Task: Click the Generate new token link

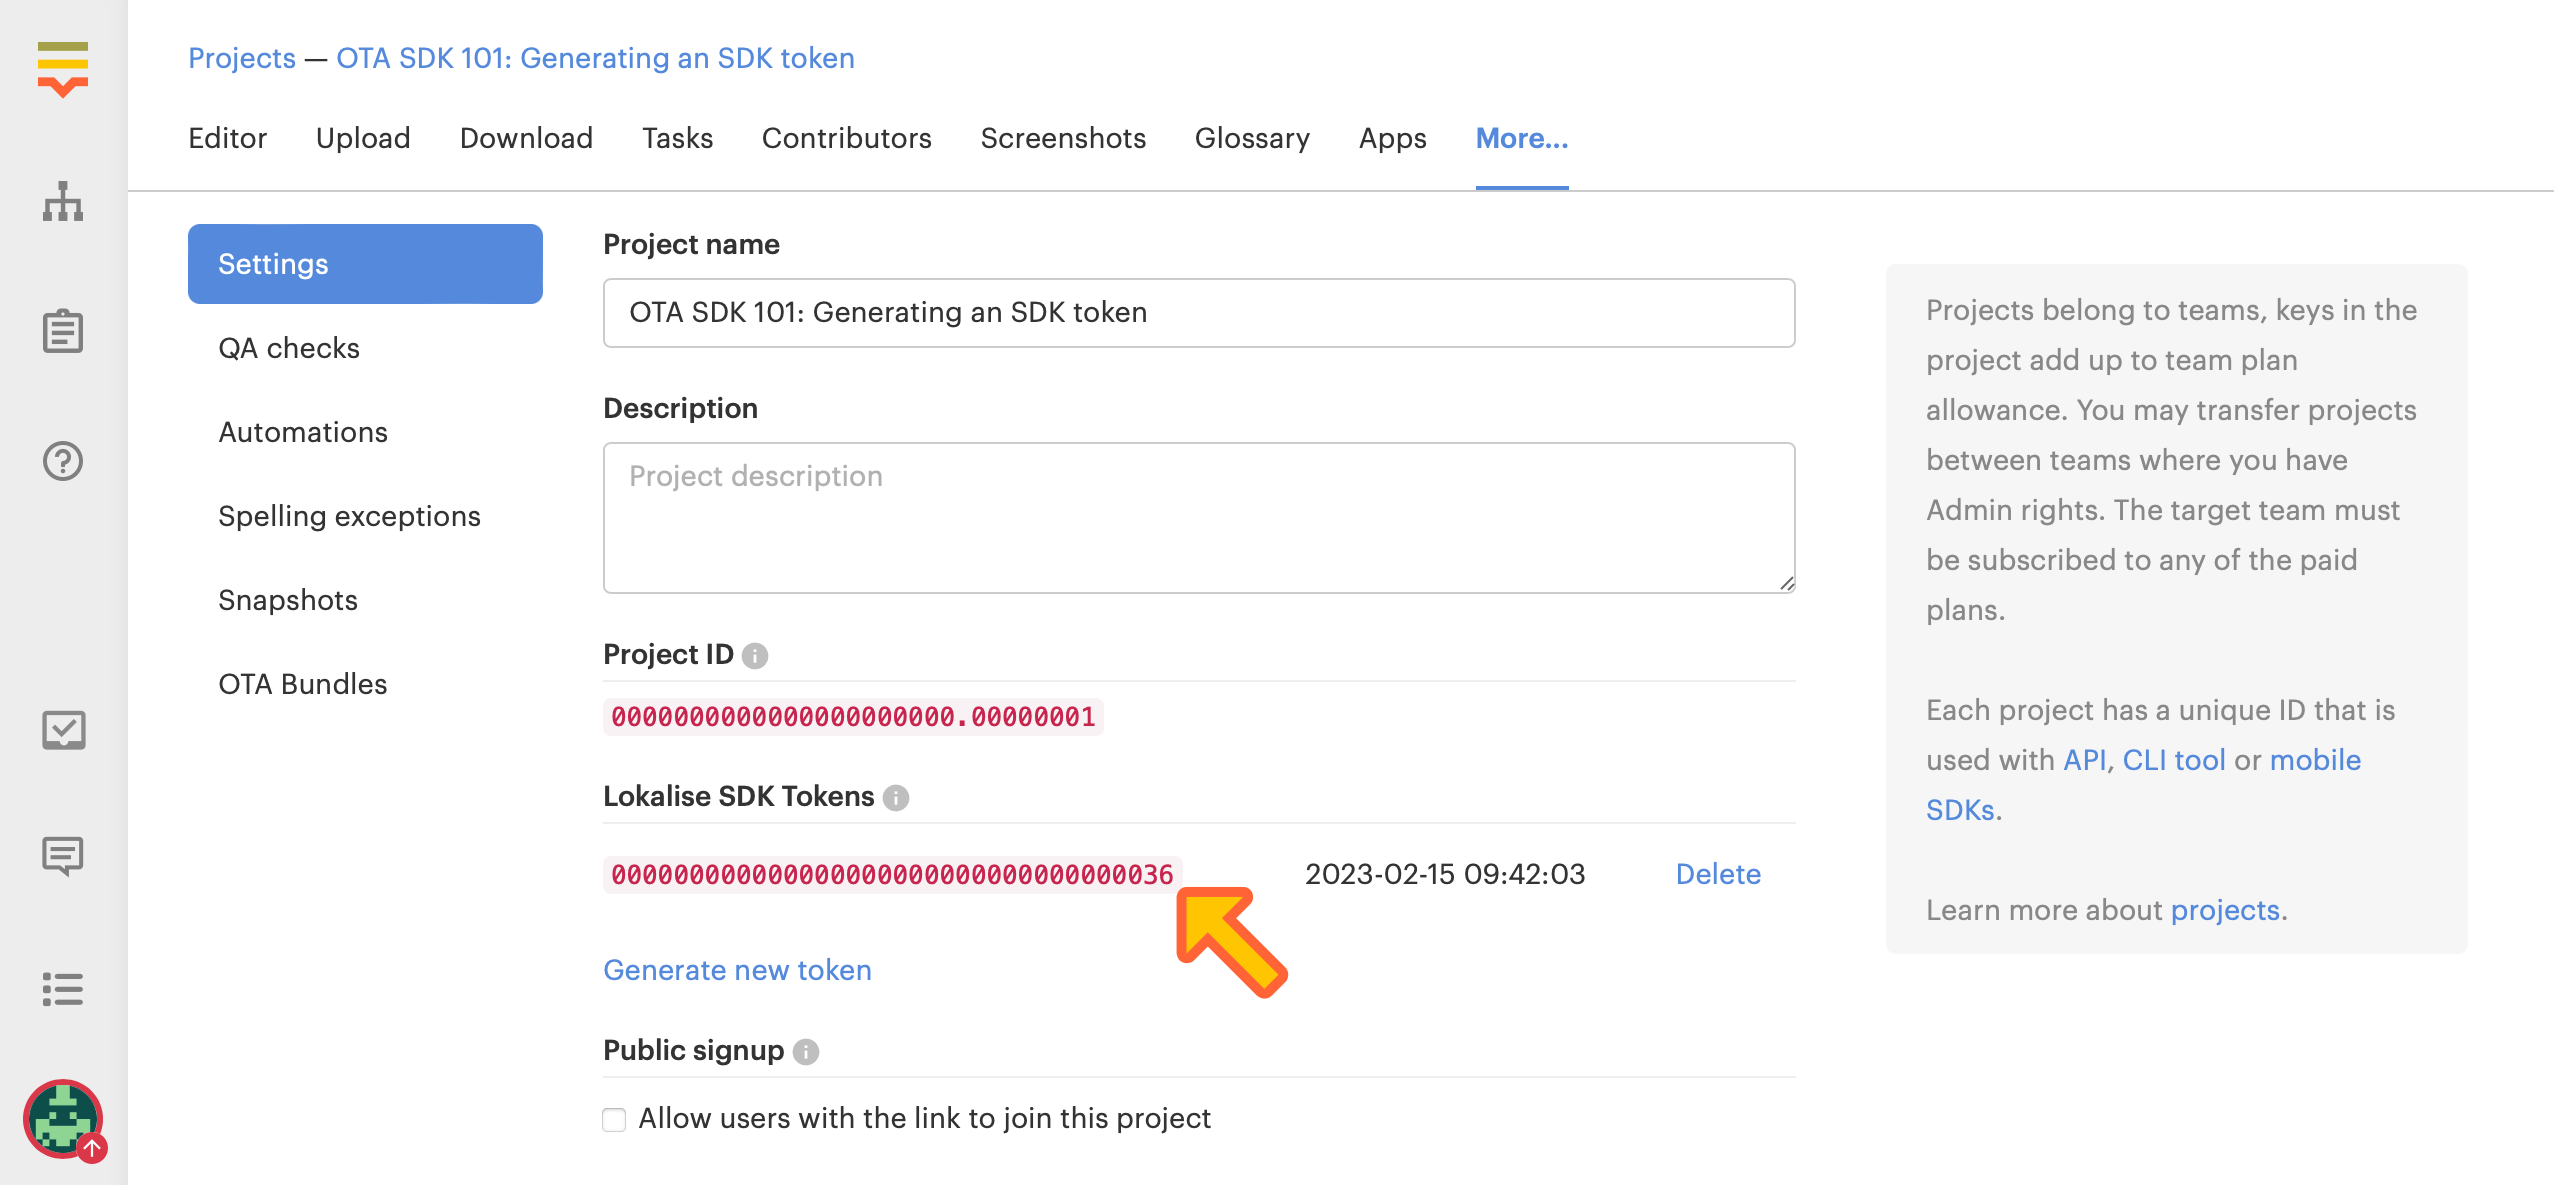Action: (737, 970)
